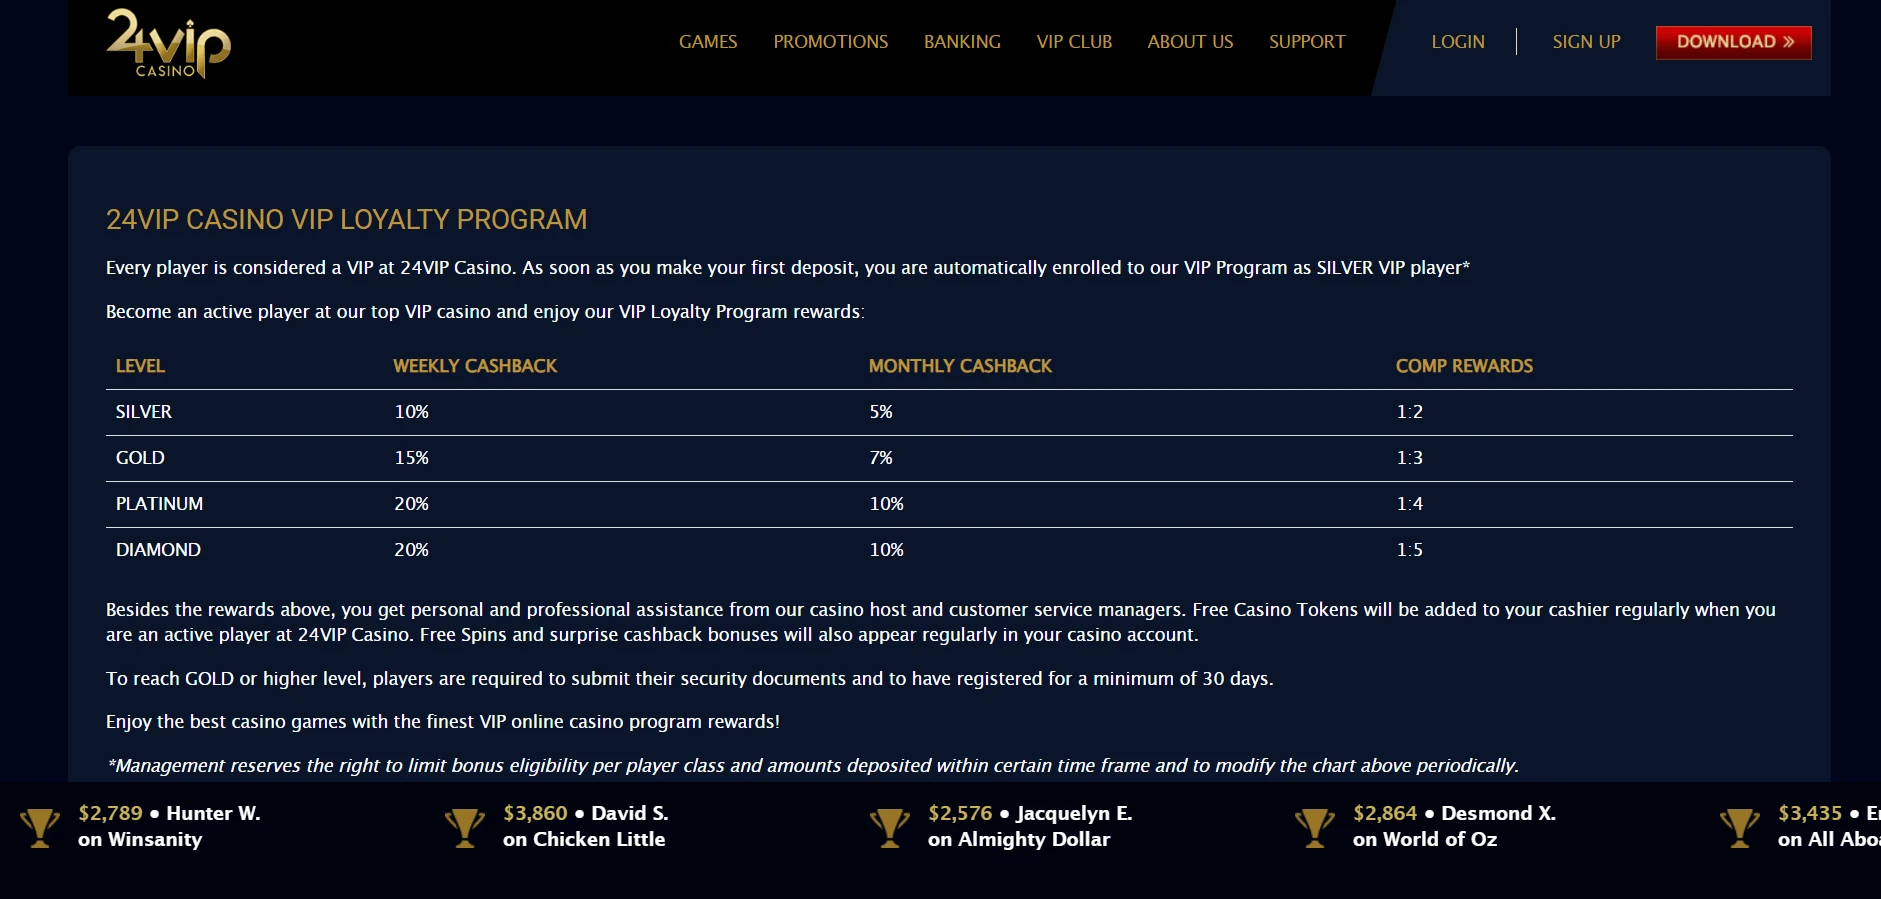1881x899 pixels.
Task: Click the trophy icon for All Aboard winner
Action: [x=1740, y=827]
